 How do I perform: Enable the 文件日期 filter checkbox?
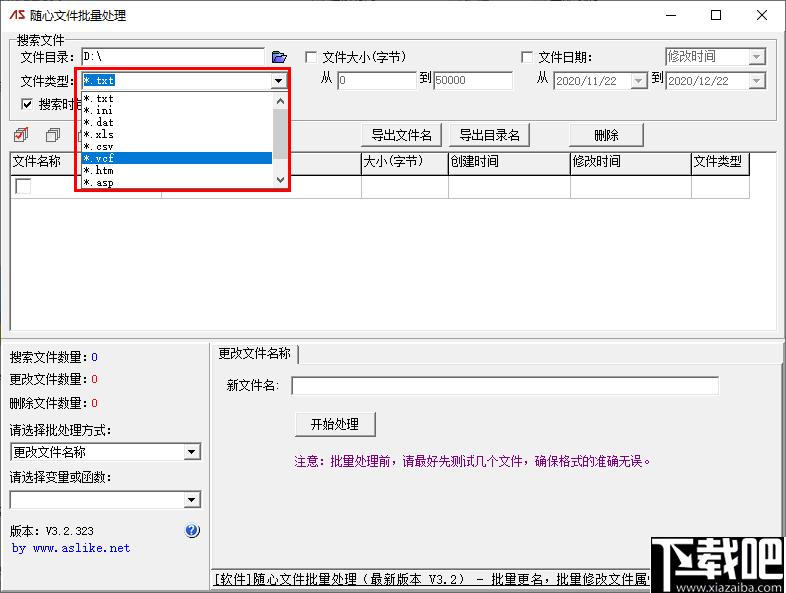(527, 57)
